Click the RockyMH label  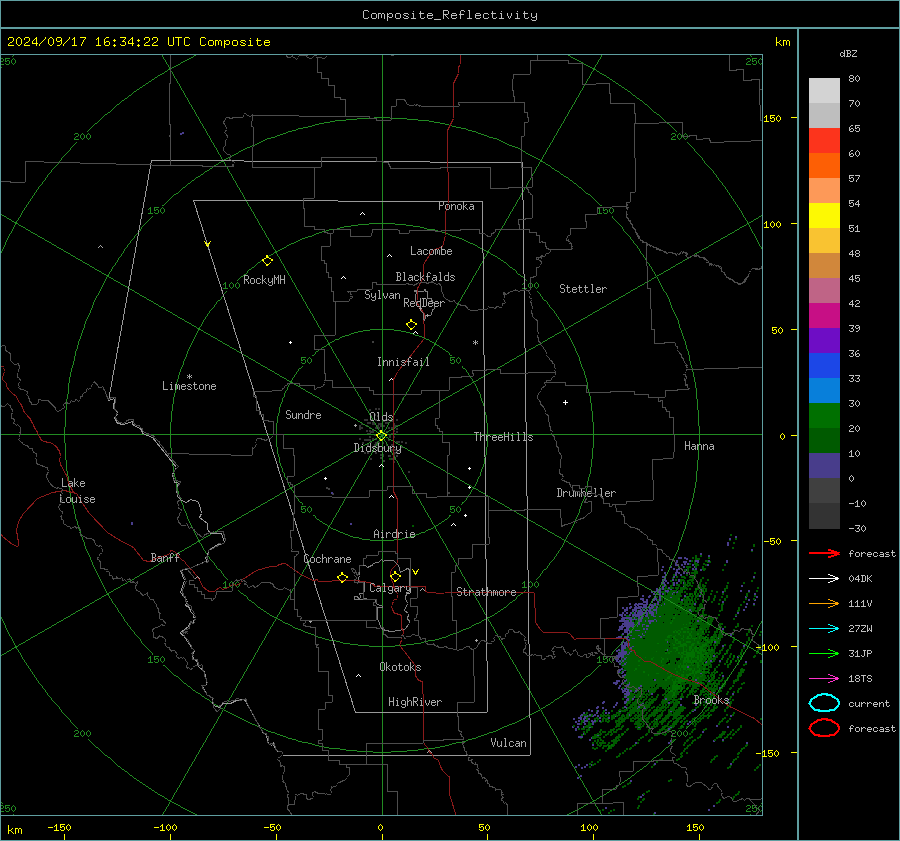click(x=264, y=280)
